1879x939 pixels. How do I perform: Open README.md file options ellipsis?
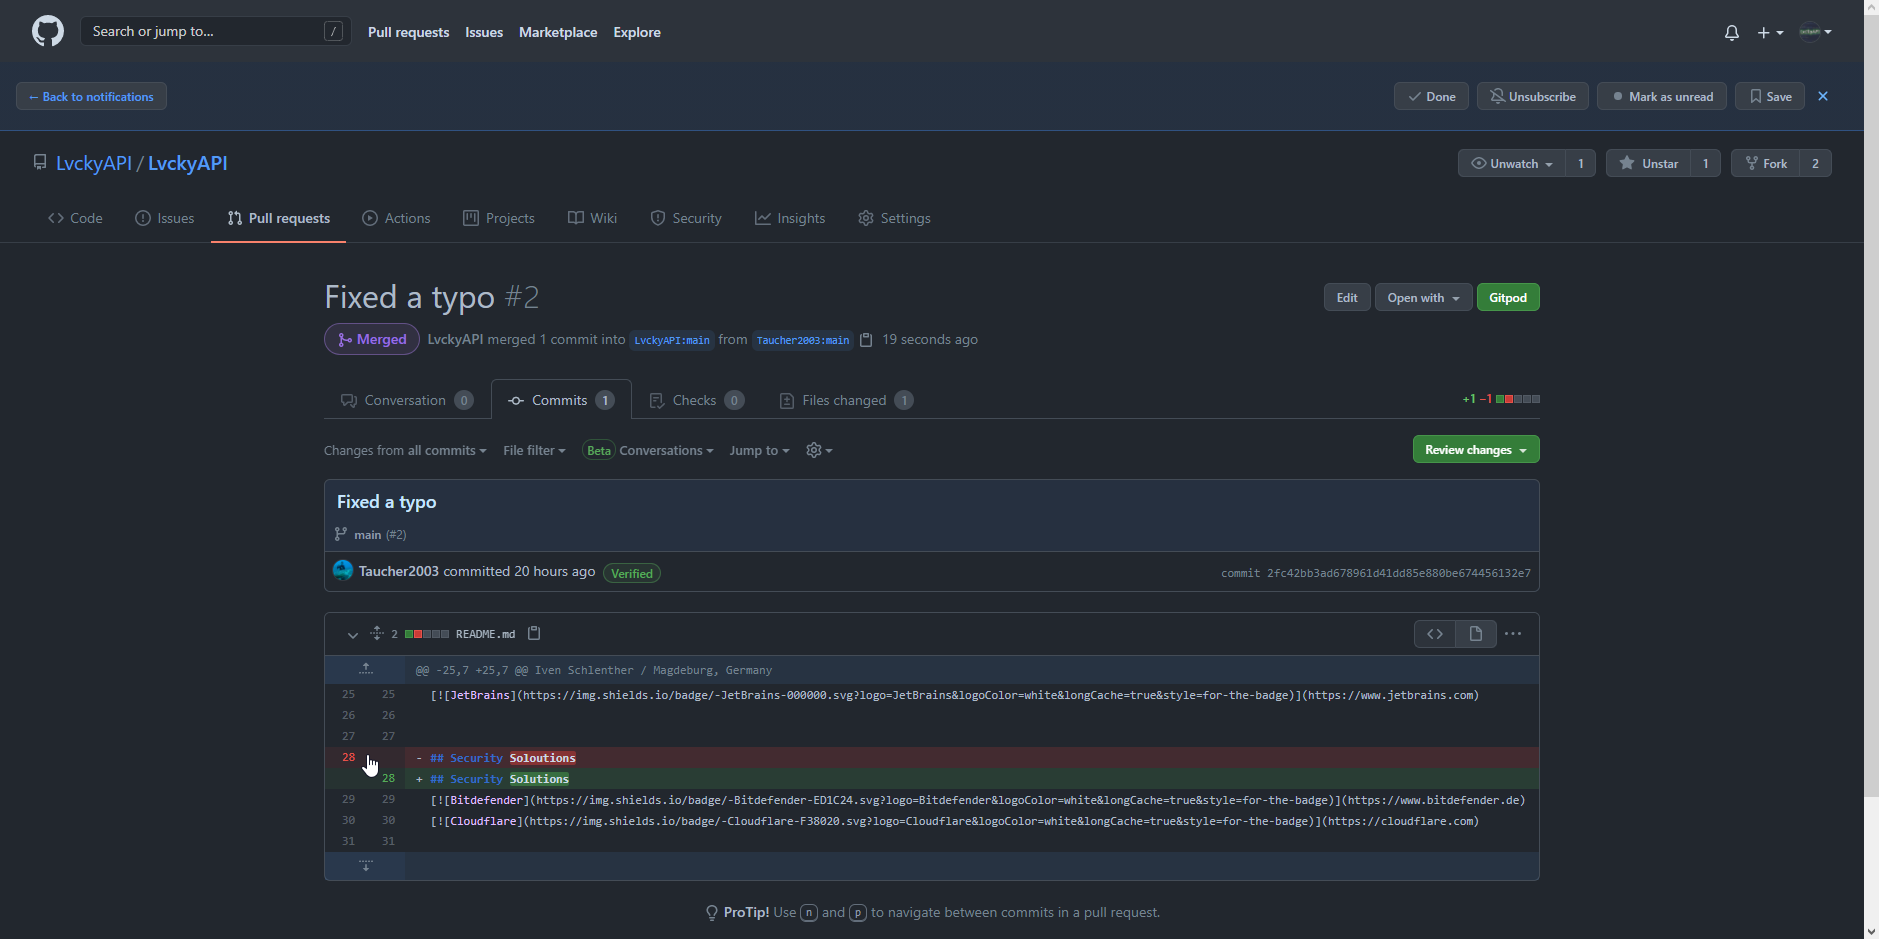point(1513,634)
